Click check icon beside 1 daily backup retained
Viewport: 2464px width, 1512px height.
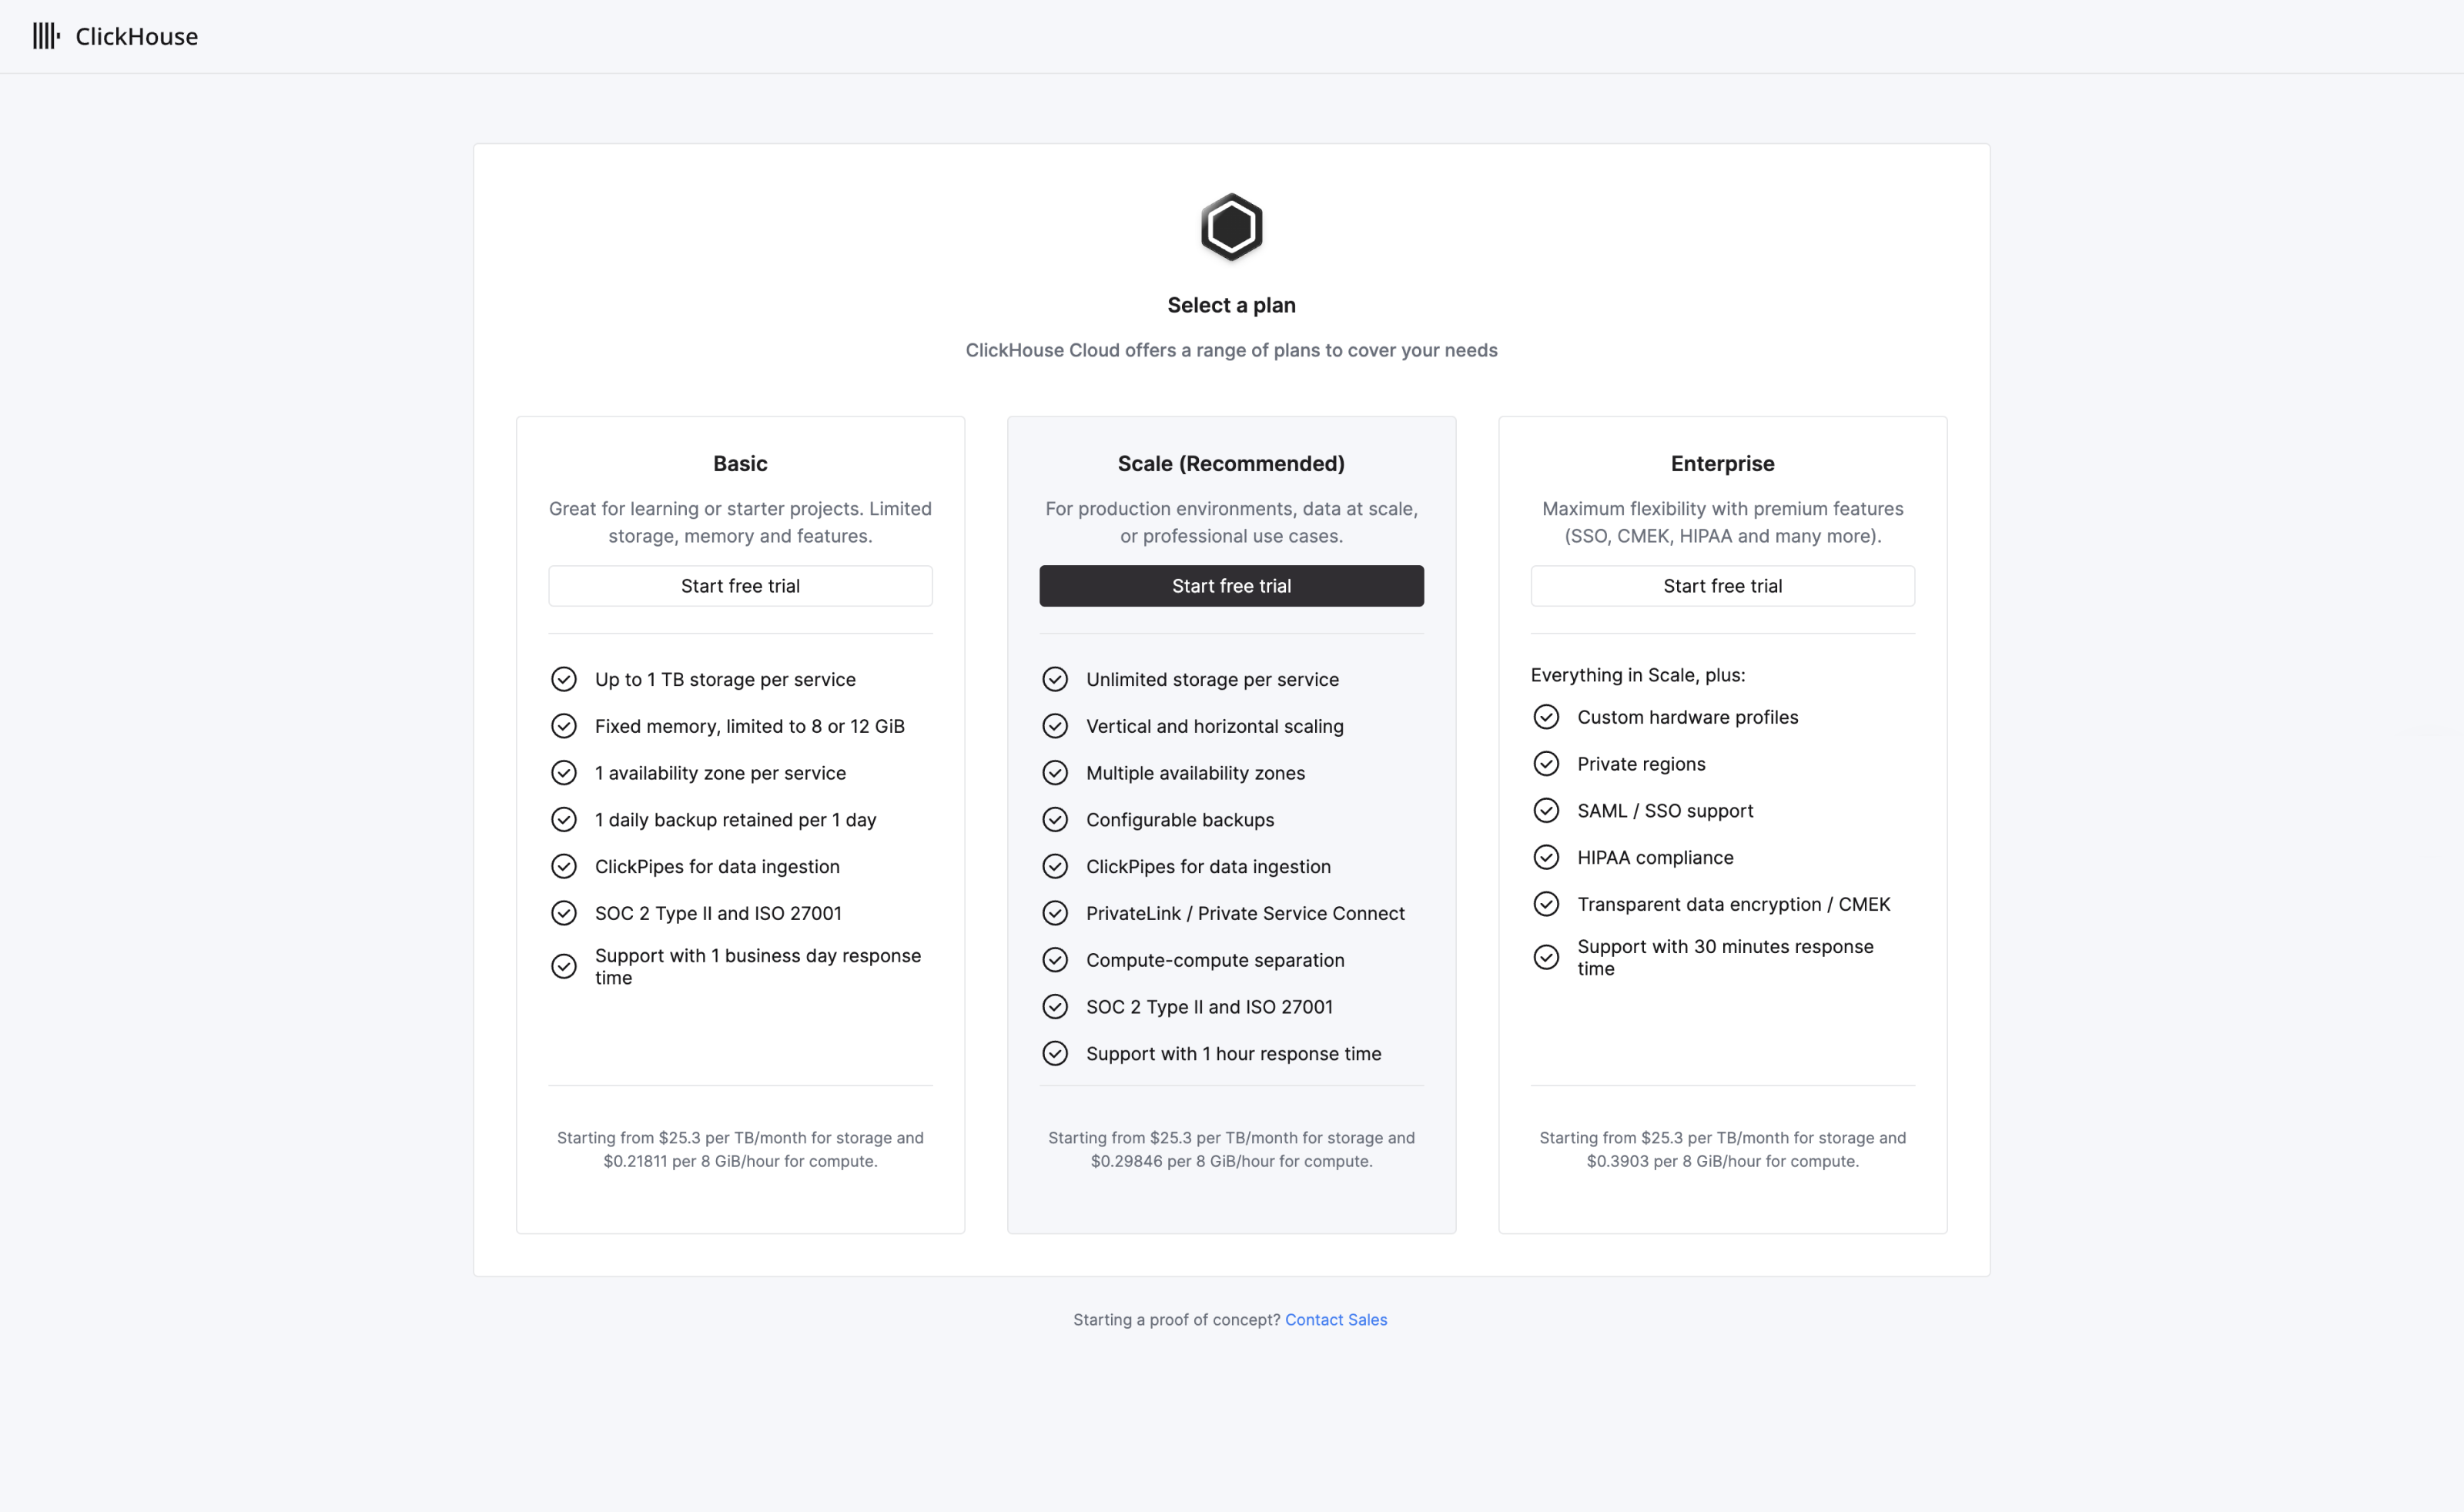click(564, 820)
